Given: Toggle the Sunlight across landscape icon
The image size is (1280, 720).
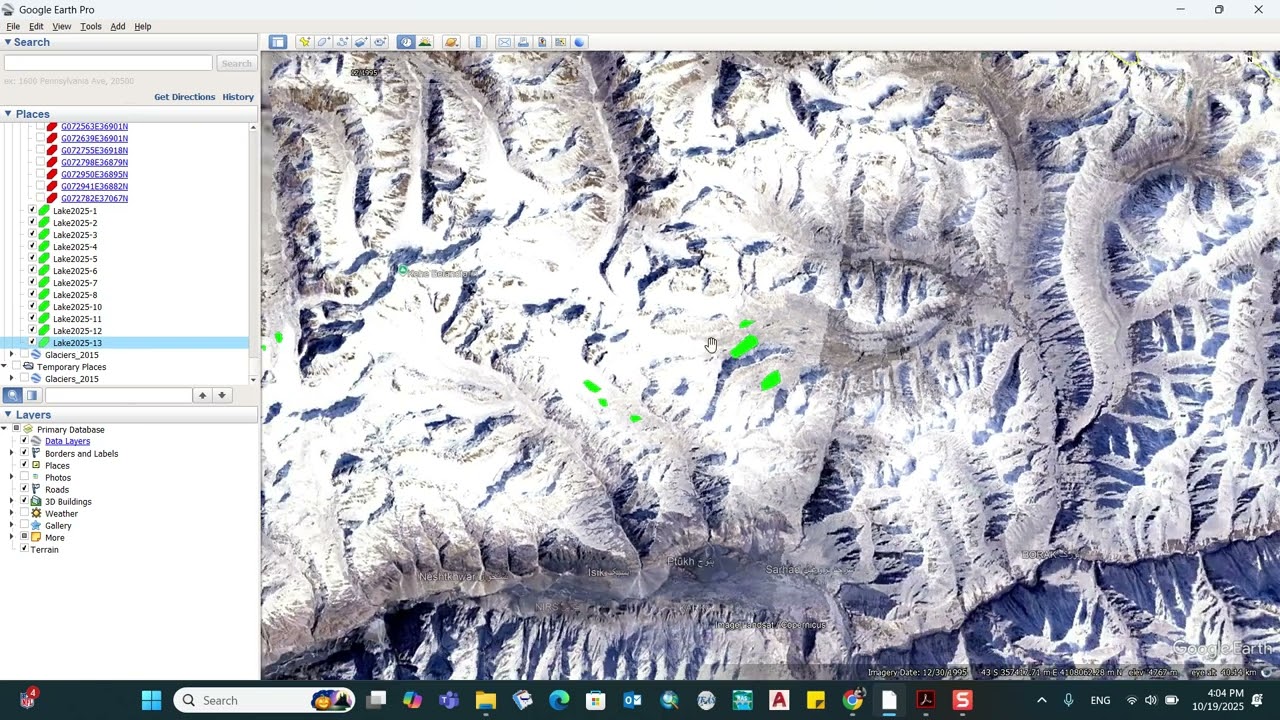Looking at the screenshot, I should (x=425, y=42).
